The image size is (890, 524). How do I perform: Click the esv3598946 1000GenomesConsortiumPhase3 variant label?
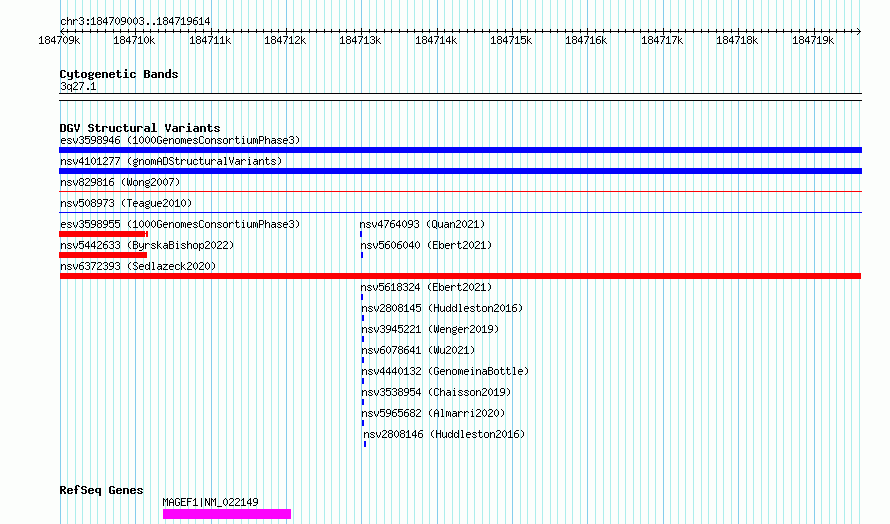180,140
